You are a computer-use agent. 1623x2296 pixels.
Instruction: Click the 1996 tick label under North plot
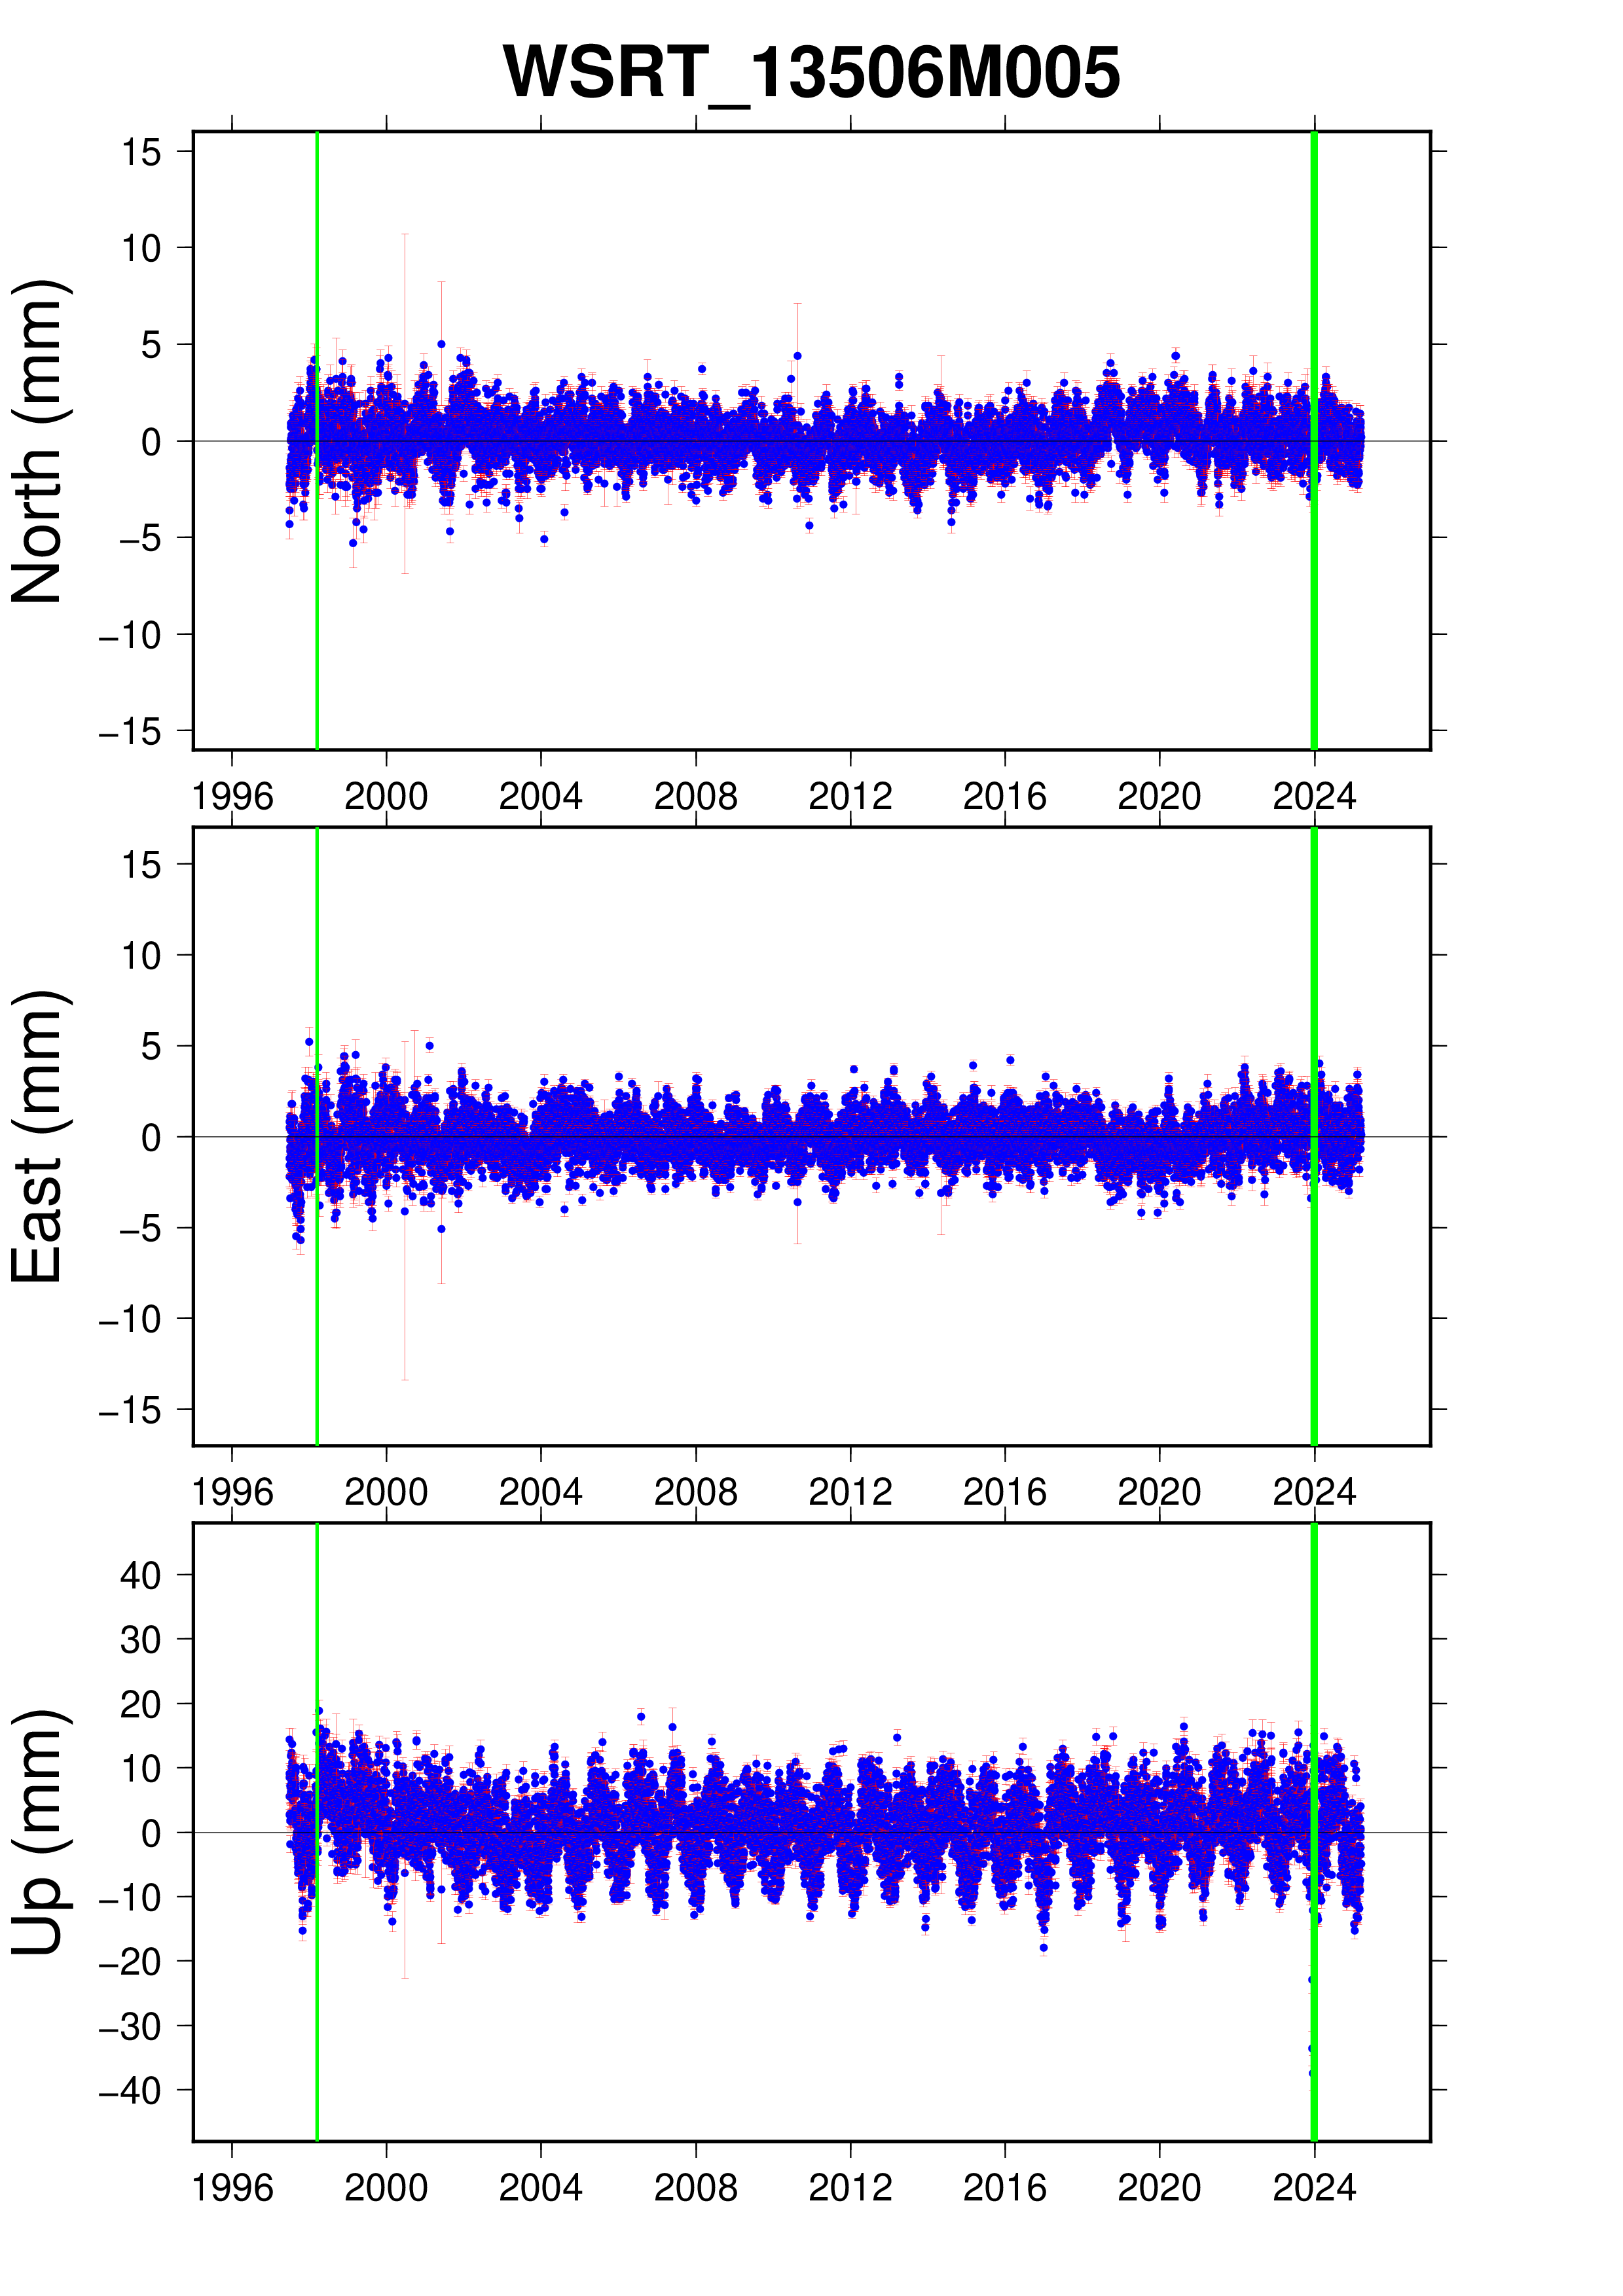[232, 797]
